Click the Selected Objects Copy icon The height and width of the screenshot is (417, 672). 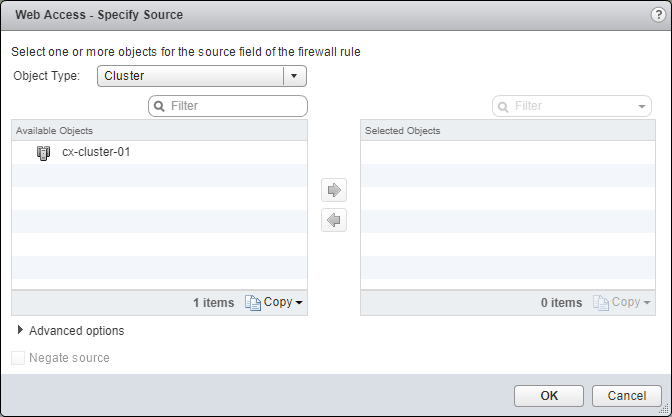[601, 303]
